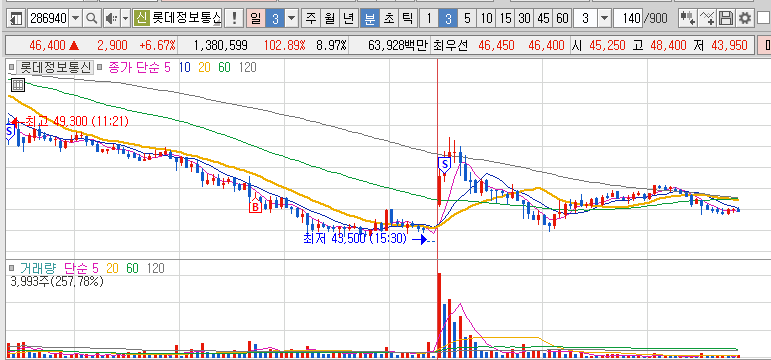
Task: Switch to the 주 weekly period tab
Action: 311,19
